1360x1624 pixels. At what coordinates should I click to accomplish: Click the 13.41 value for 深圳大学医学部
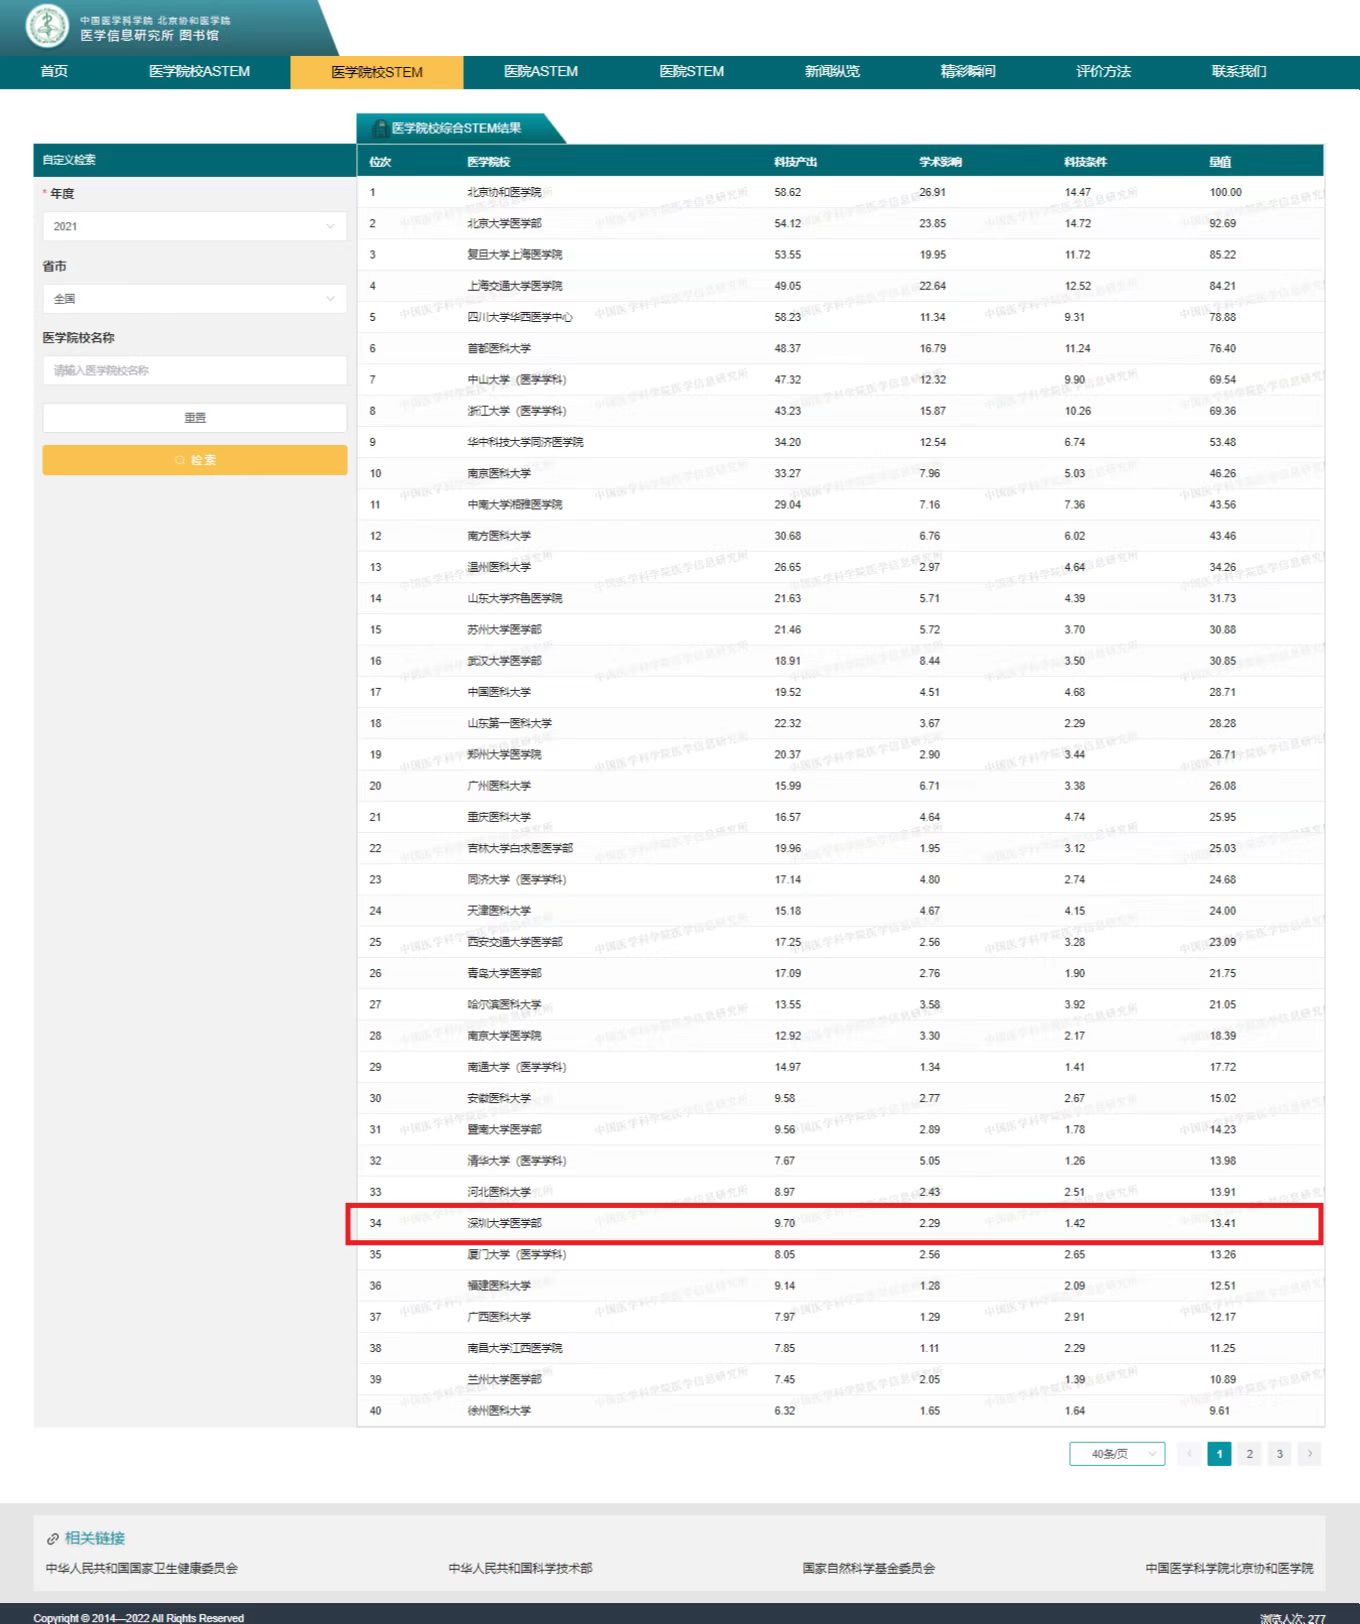1222,1223
